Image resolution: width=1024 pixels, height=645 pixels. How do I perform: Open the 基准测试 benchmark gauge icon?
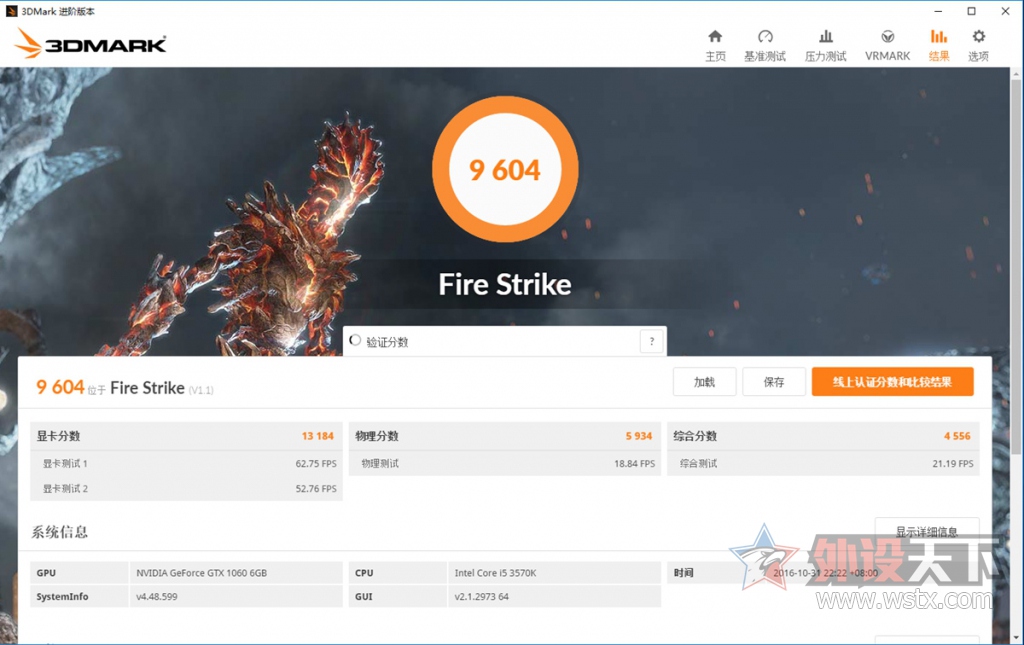pyautogui.click(x=765, y=37)
